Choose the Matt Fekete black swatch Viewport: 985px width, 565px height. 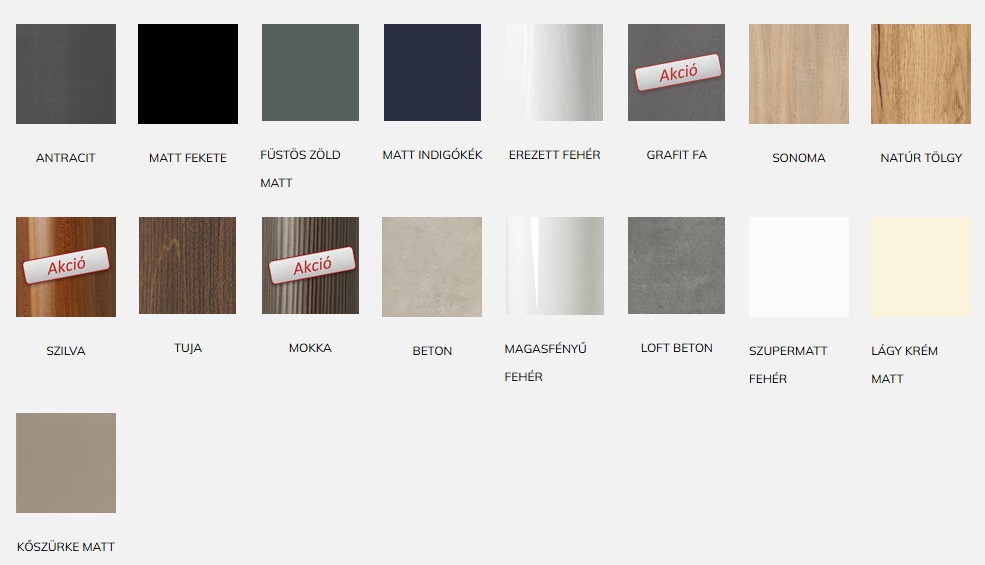pyautogui.click(x=188, y=74)
